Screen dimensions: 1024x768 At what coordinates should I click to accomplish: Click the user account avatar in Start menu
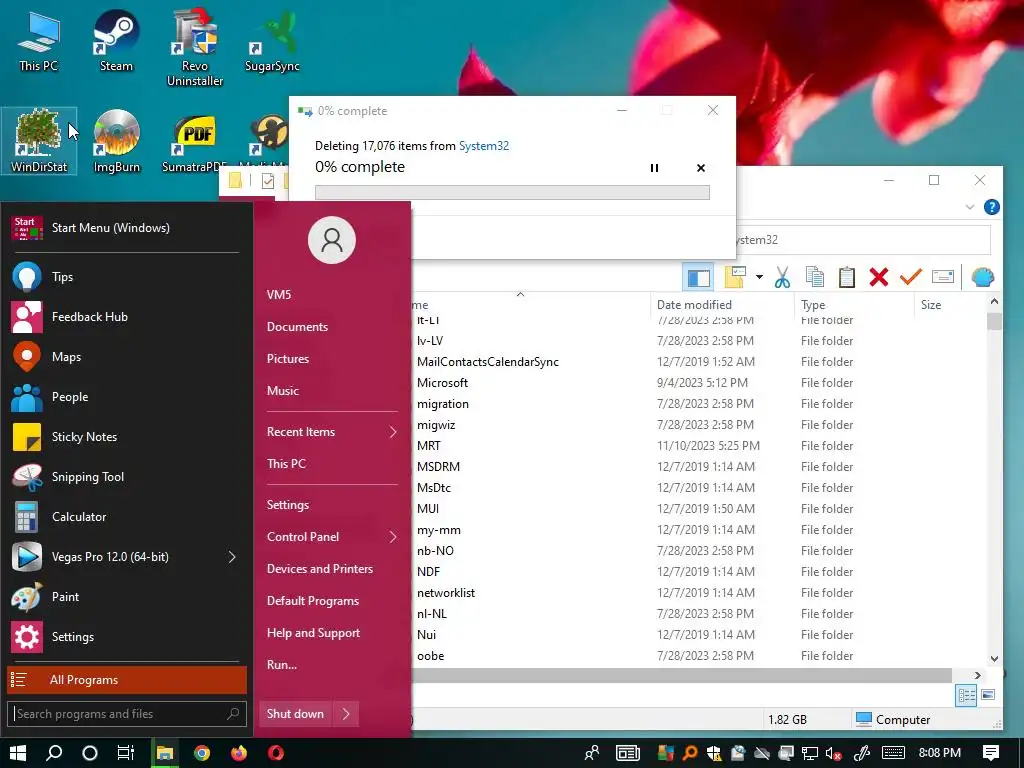332,240
